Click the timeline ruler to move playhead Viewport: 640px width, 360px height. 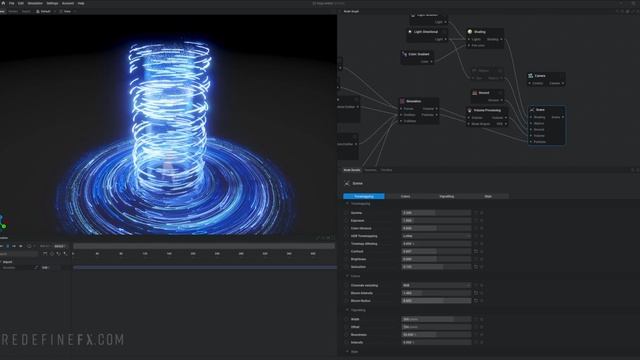click(x=204, y=253)
